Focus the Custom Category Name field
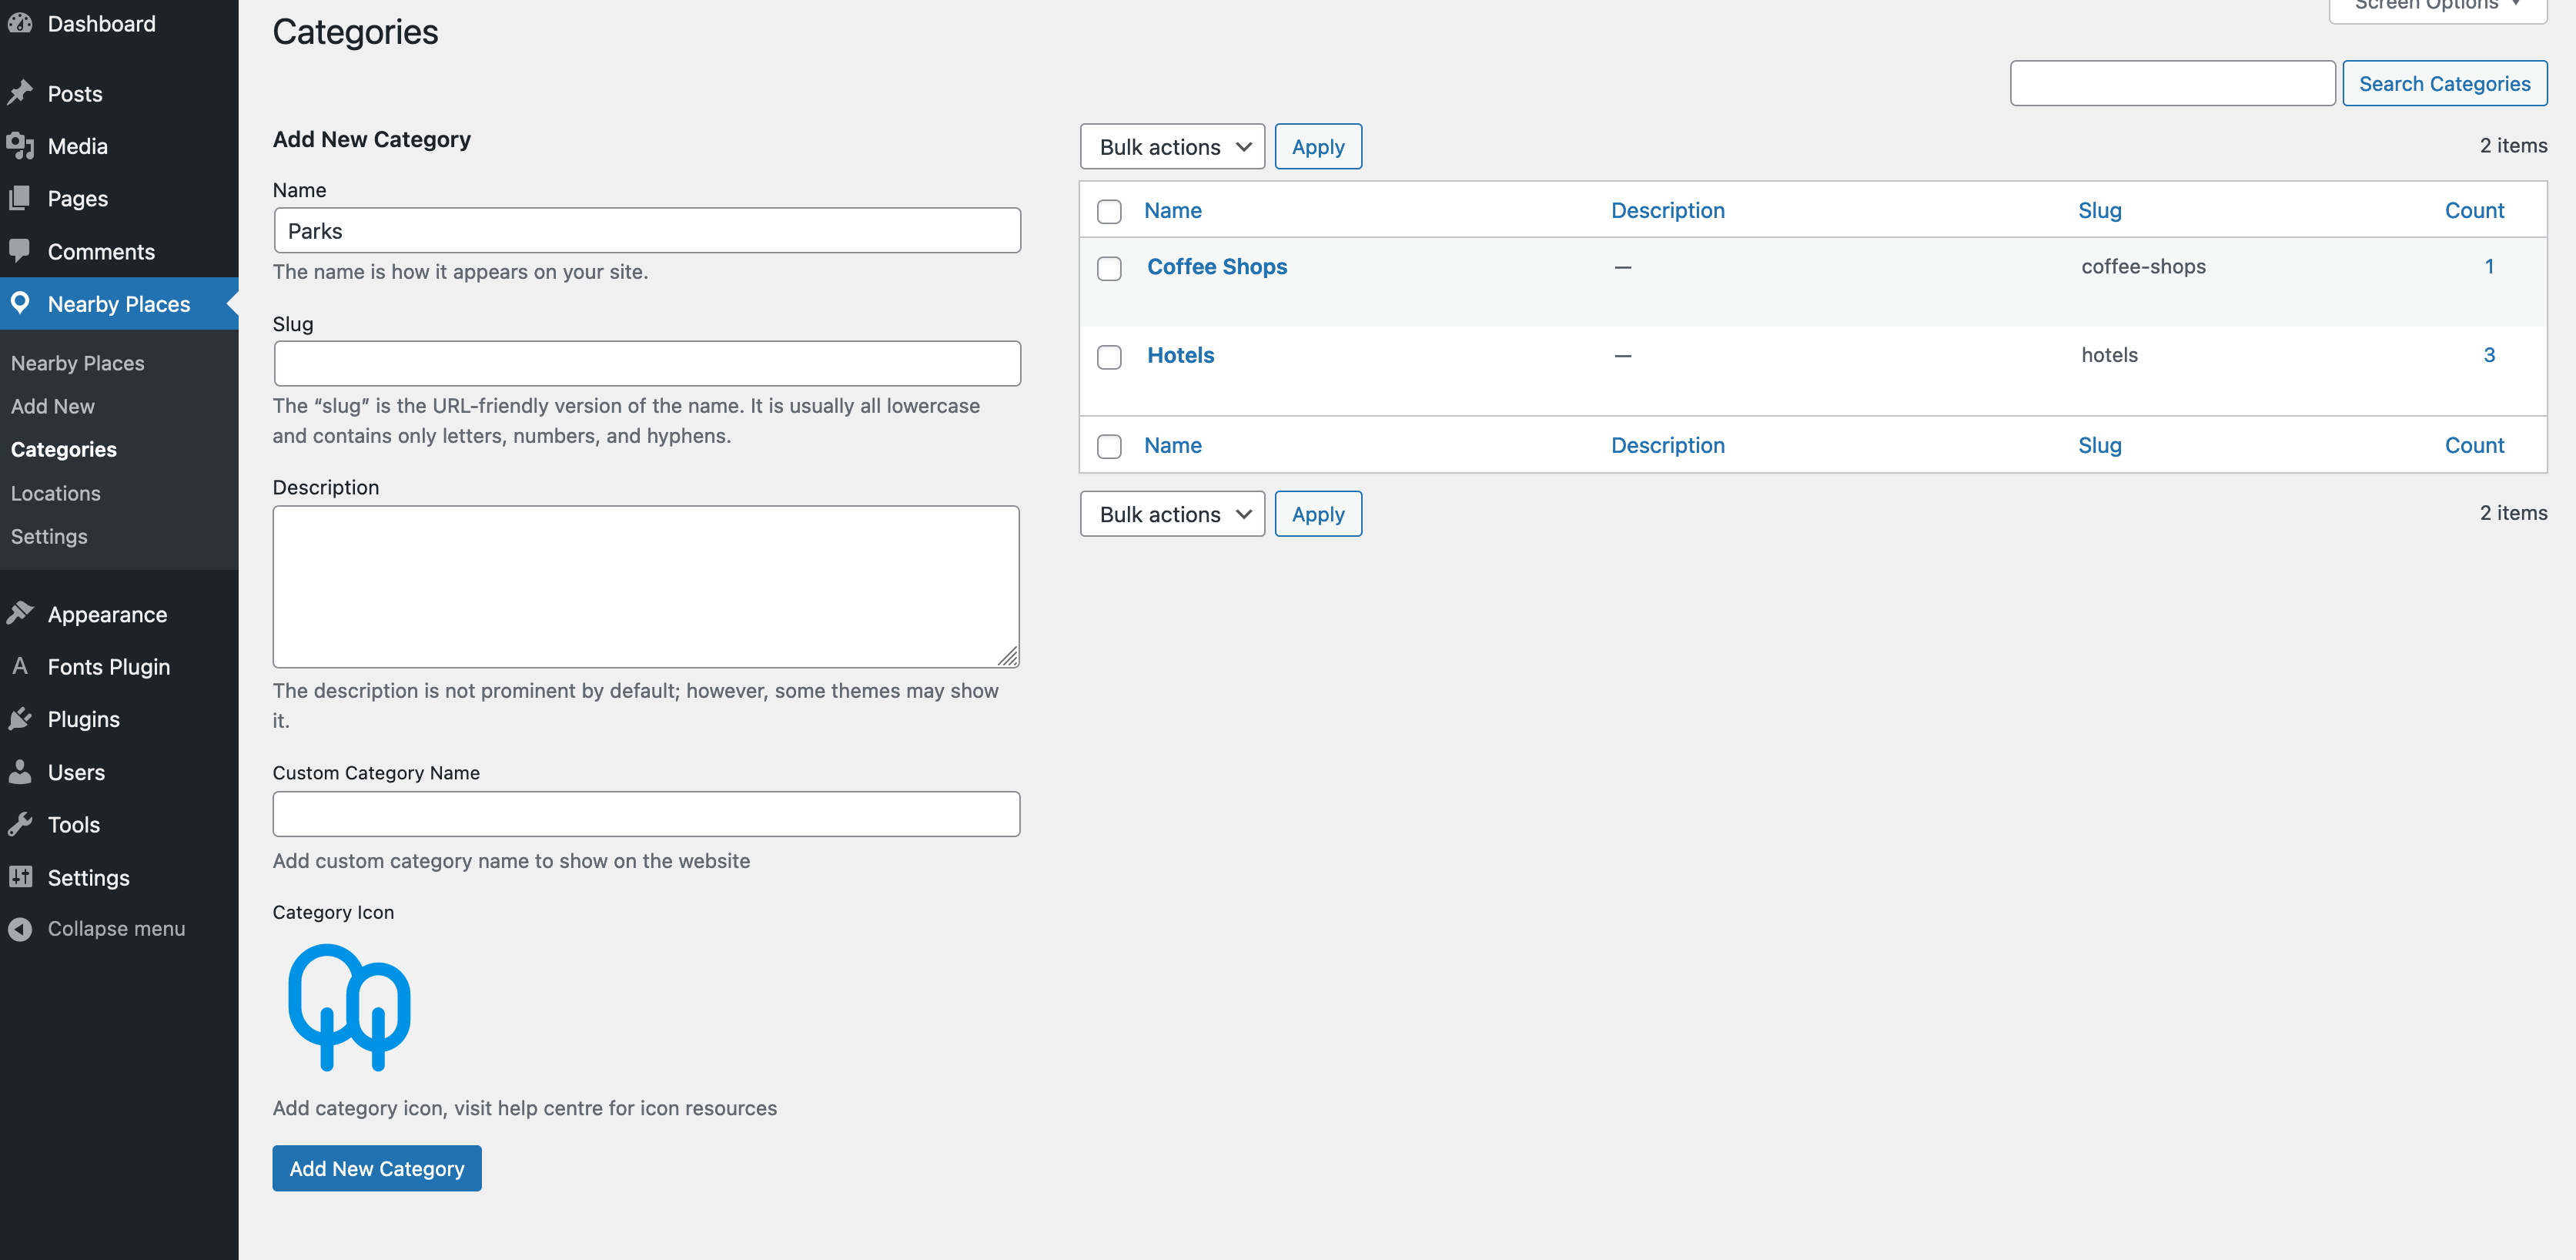Screen dimensions: 2576x1260 tap(646, 814)
